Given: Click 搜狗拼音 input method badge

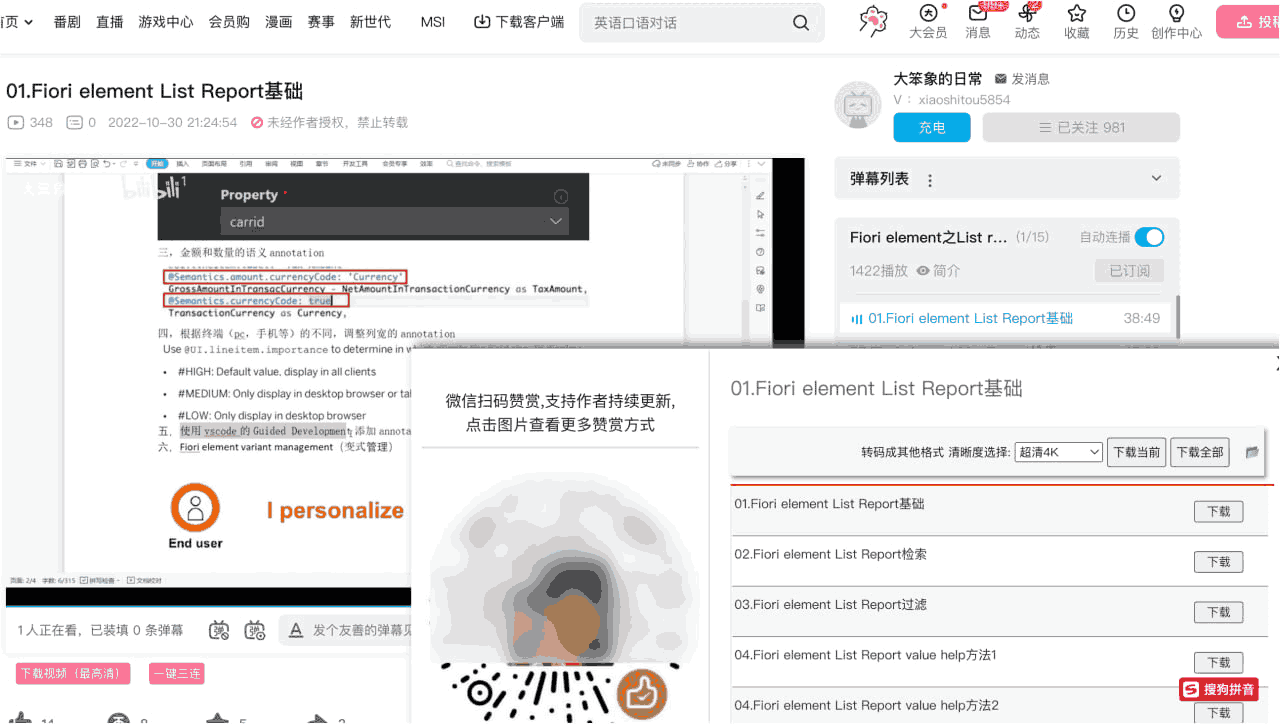Looking at the screenshot, I should point(1218,689).
